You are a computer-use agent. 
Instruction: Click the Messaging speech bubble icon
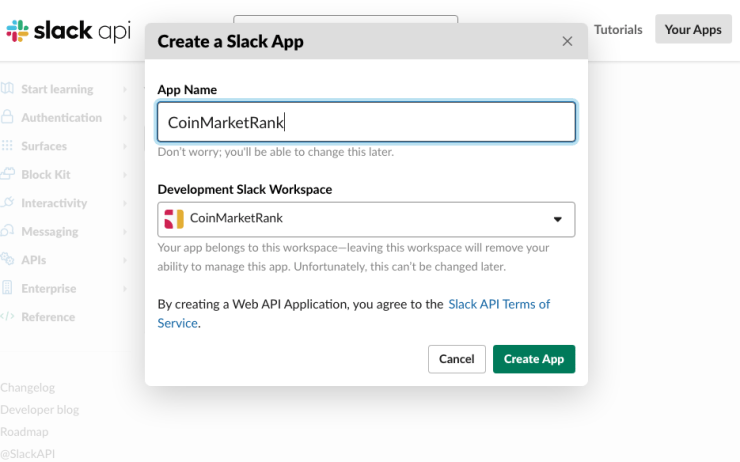pyautogui.click(x=8, y=232)
